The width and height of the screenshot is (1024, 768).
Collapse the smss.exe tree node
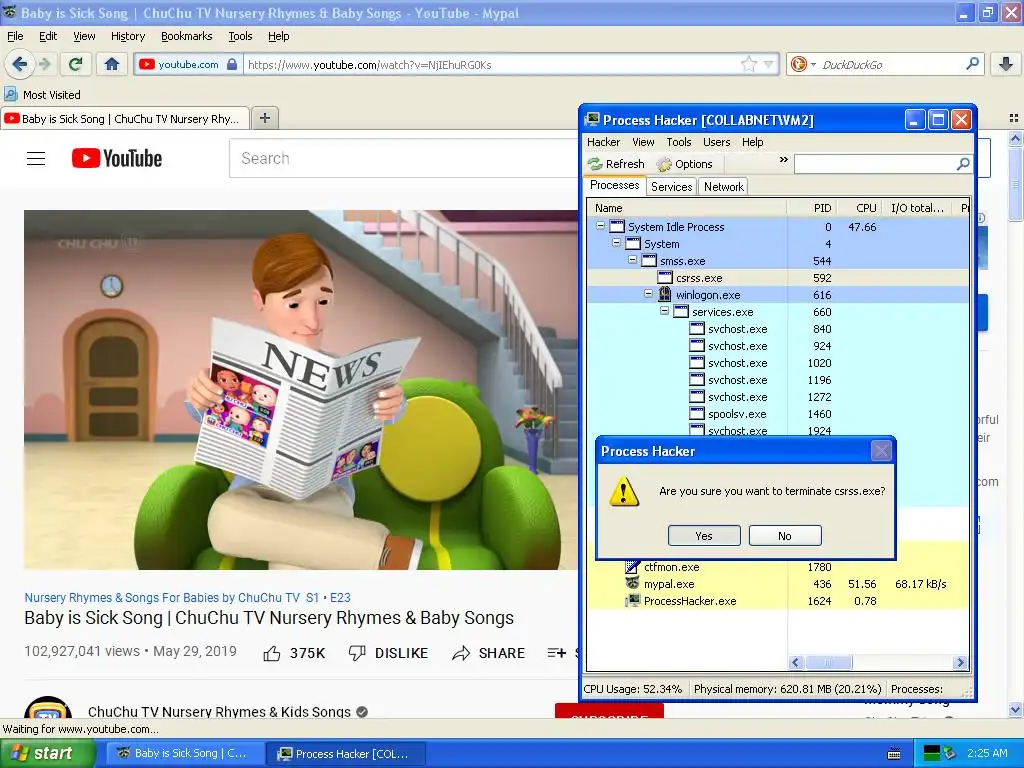click(632, 260)
